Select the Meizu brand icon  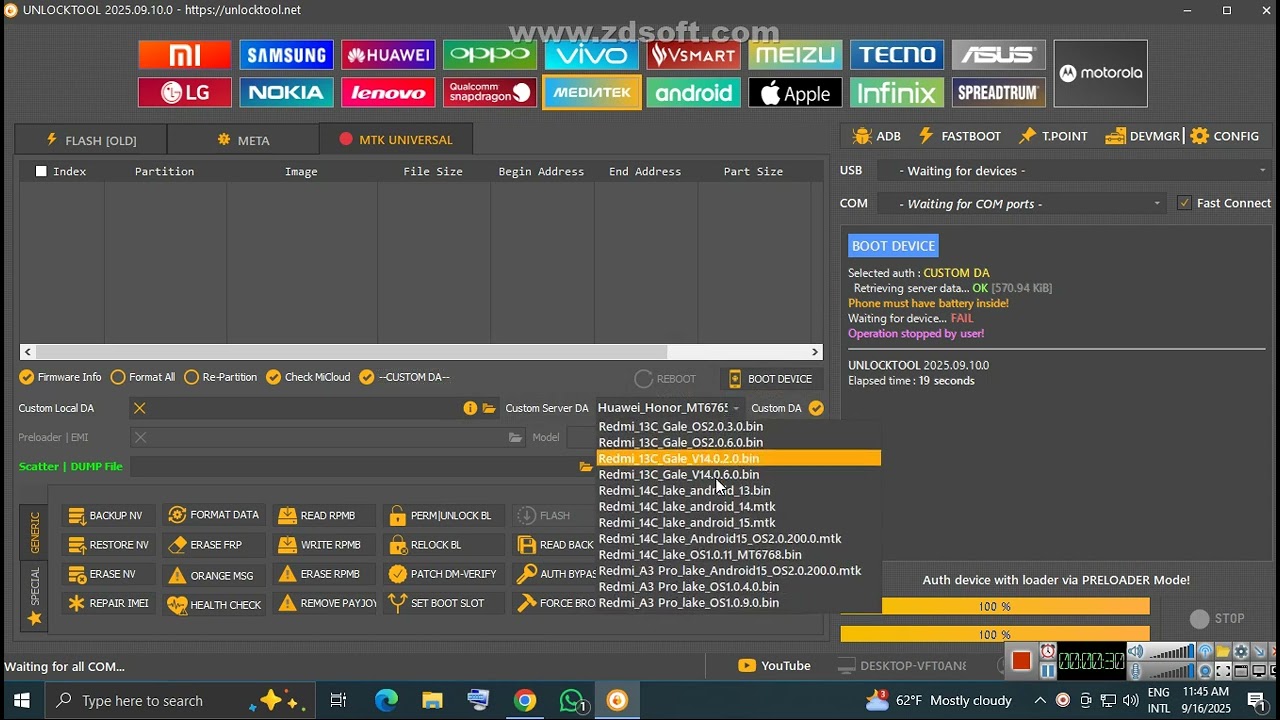[795, 55]
